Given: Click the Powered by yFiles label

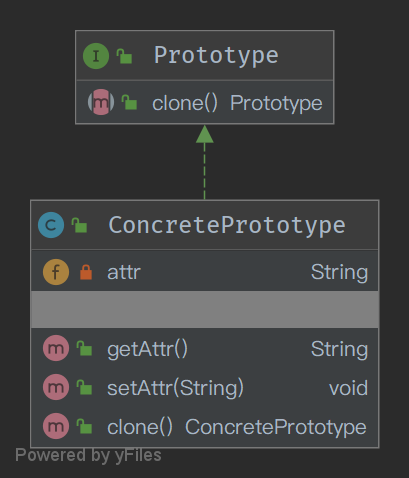Looking at the screenshot, I should point(88,456).
